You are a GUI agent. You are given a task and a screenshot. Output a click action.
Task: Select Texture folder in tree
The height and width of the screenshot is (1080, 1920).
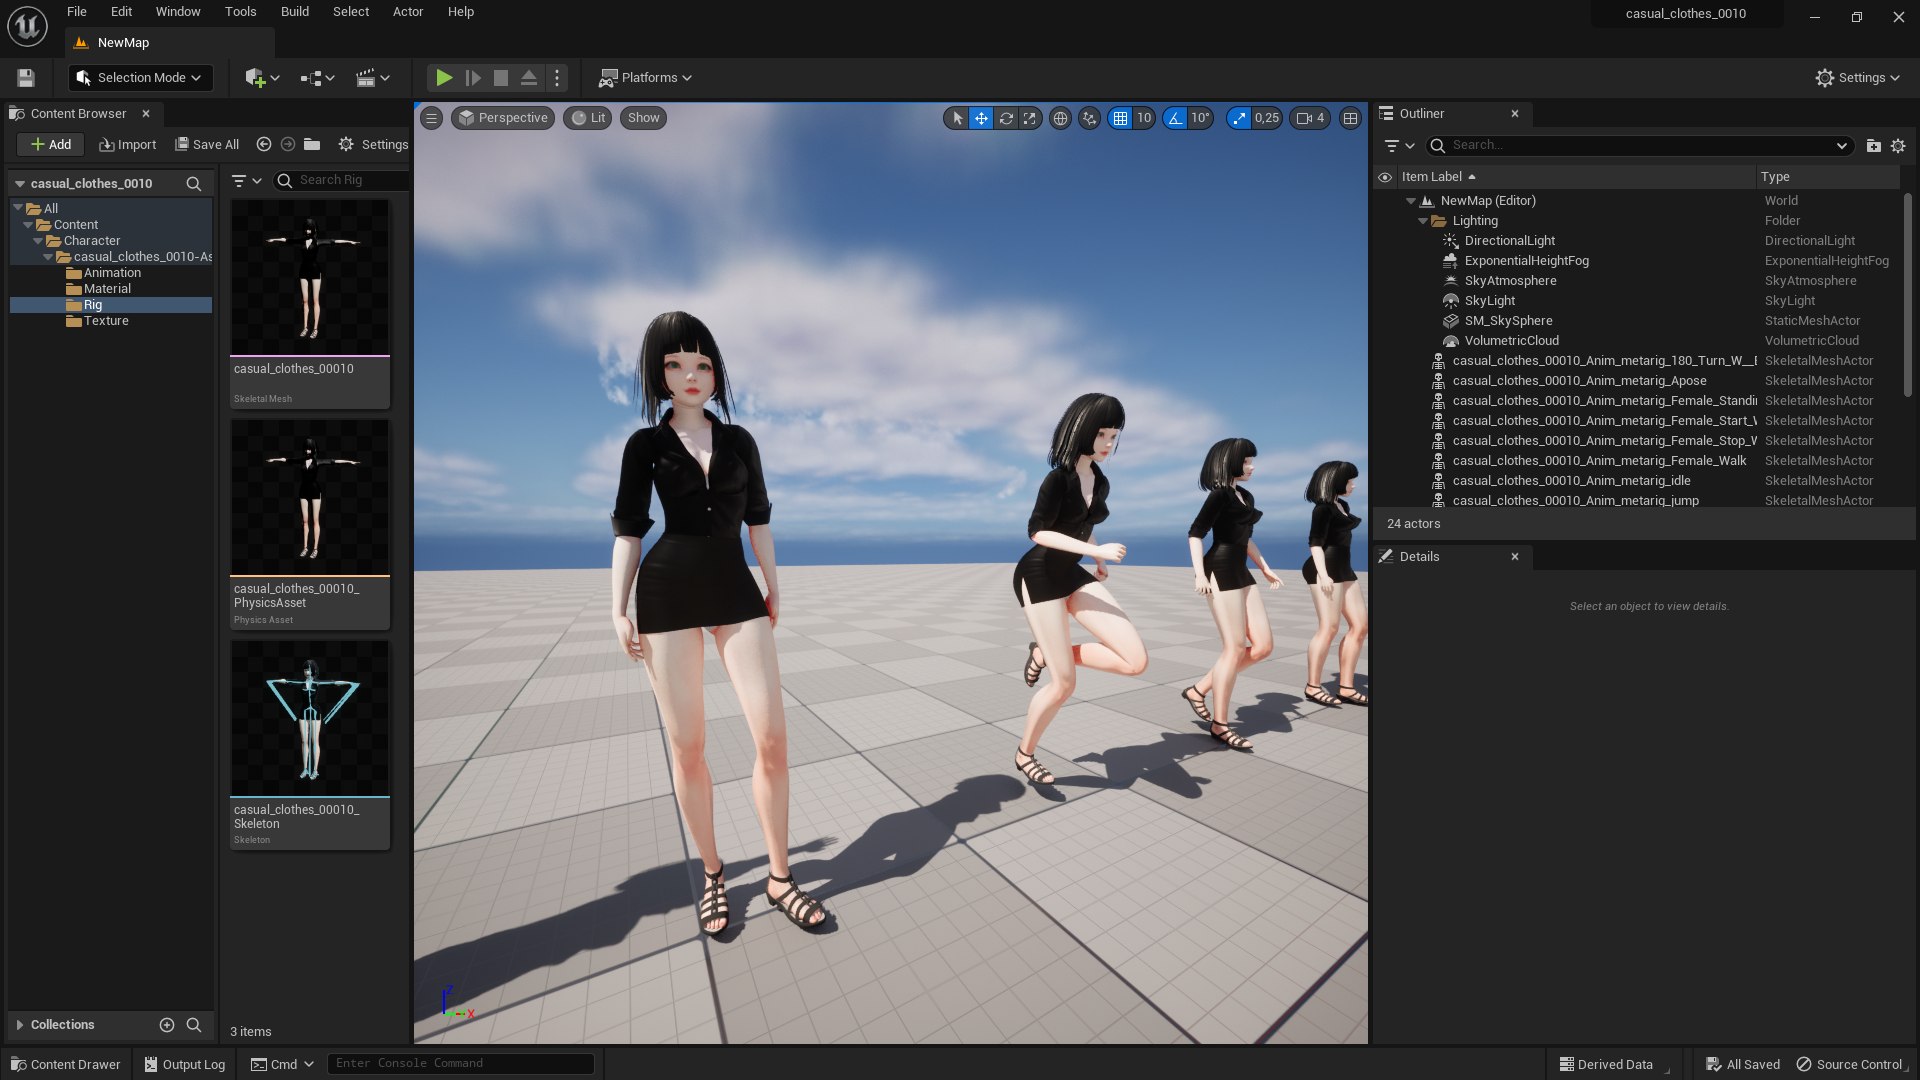pos(106,321)
